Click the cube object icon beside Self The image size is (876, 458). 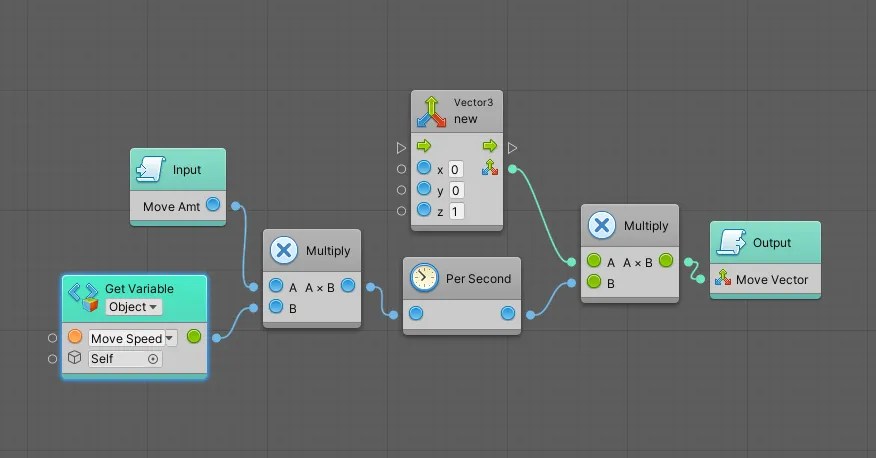(x=75, y=357)
